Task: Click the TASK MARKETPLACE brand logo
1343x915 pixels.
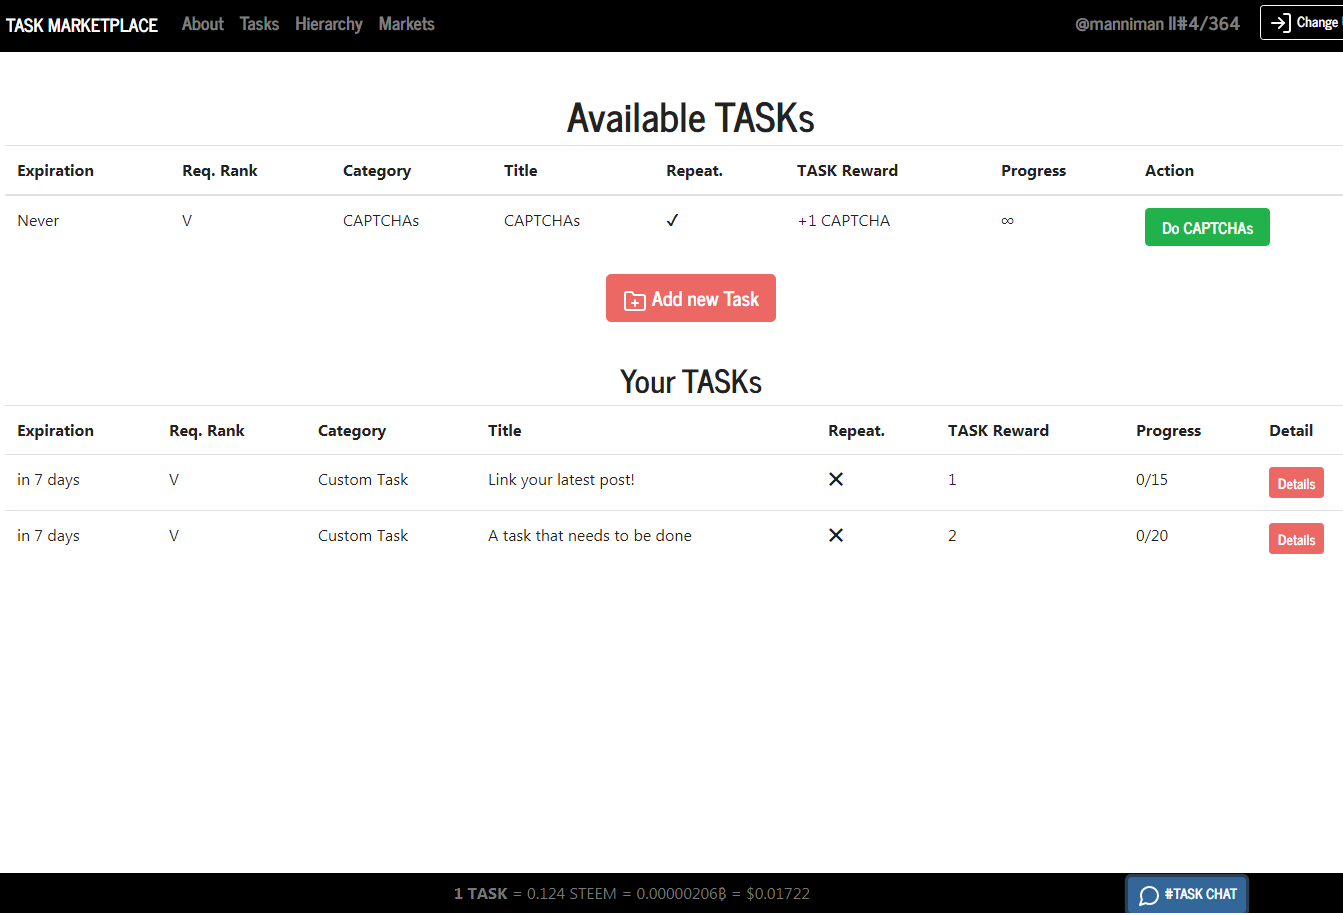Action: 82,25
